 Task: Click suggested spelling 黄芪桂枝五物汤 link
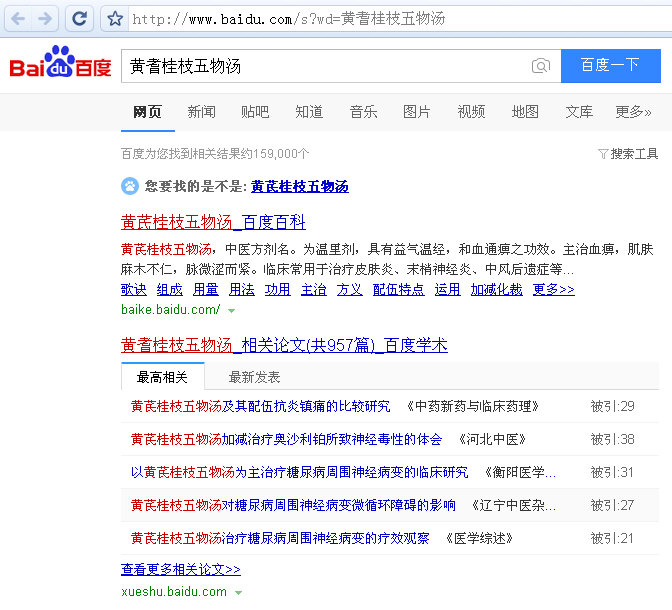tap(299, 186)
